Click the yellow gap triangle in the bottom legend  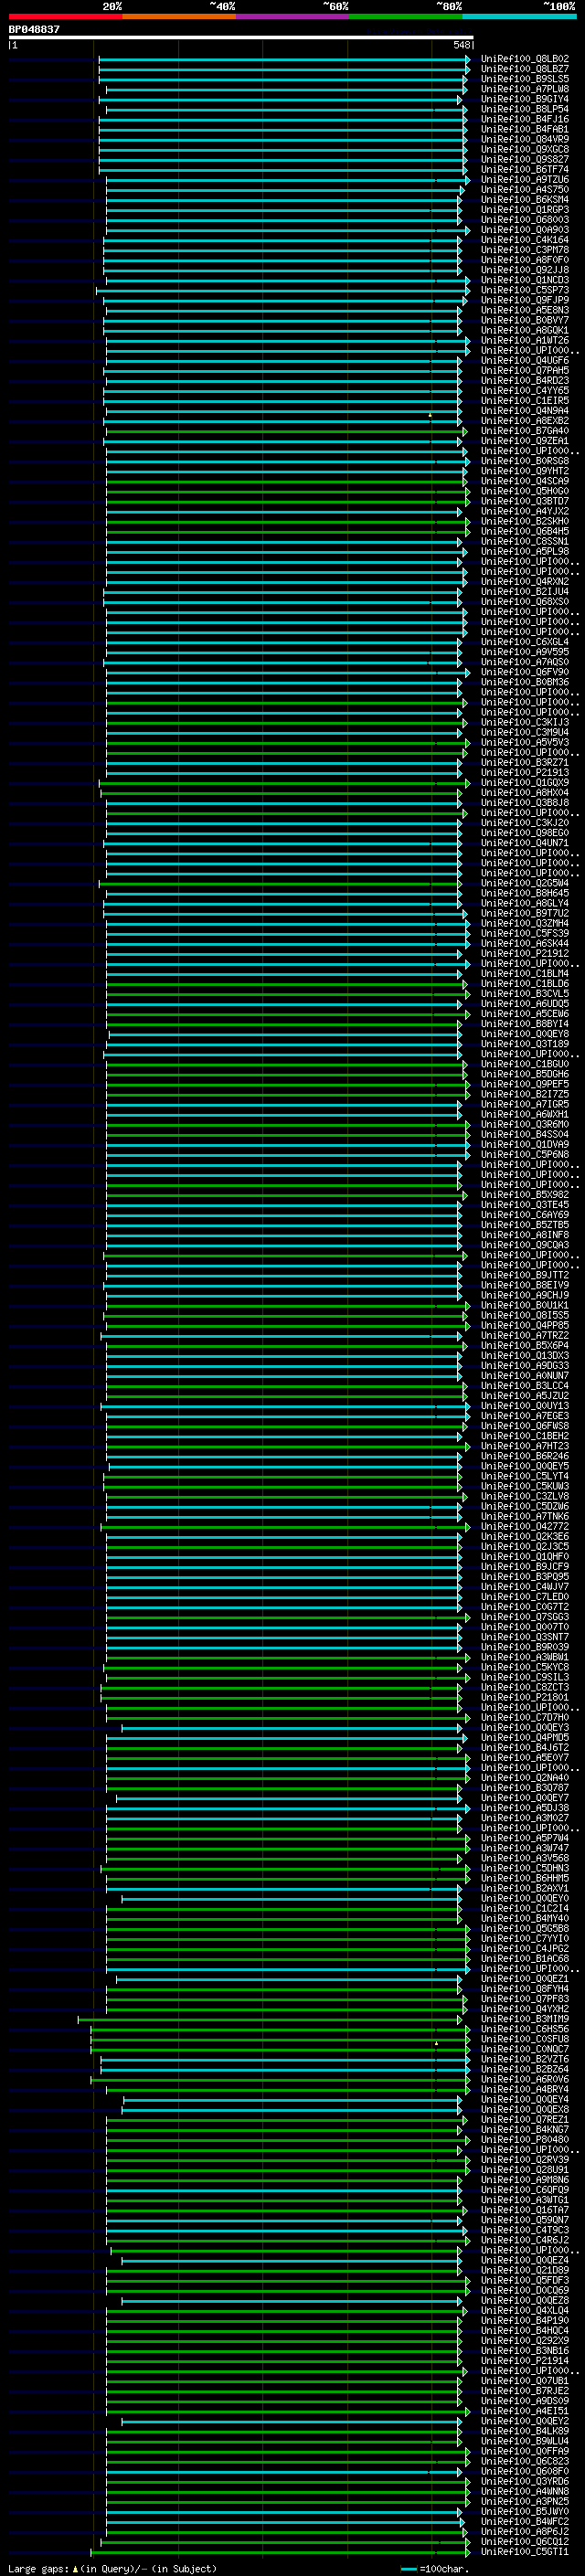[75, 2569]
